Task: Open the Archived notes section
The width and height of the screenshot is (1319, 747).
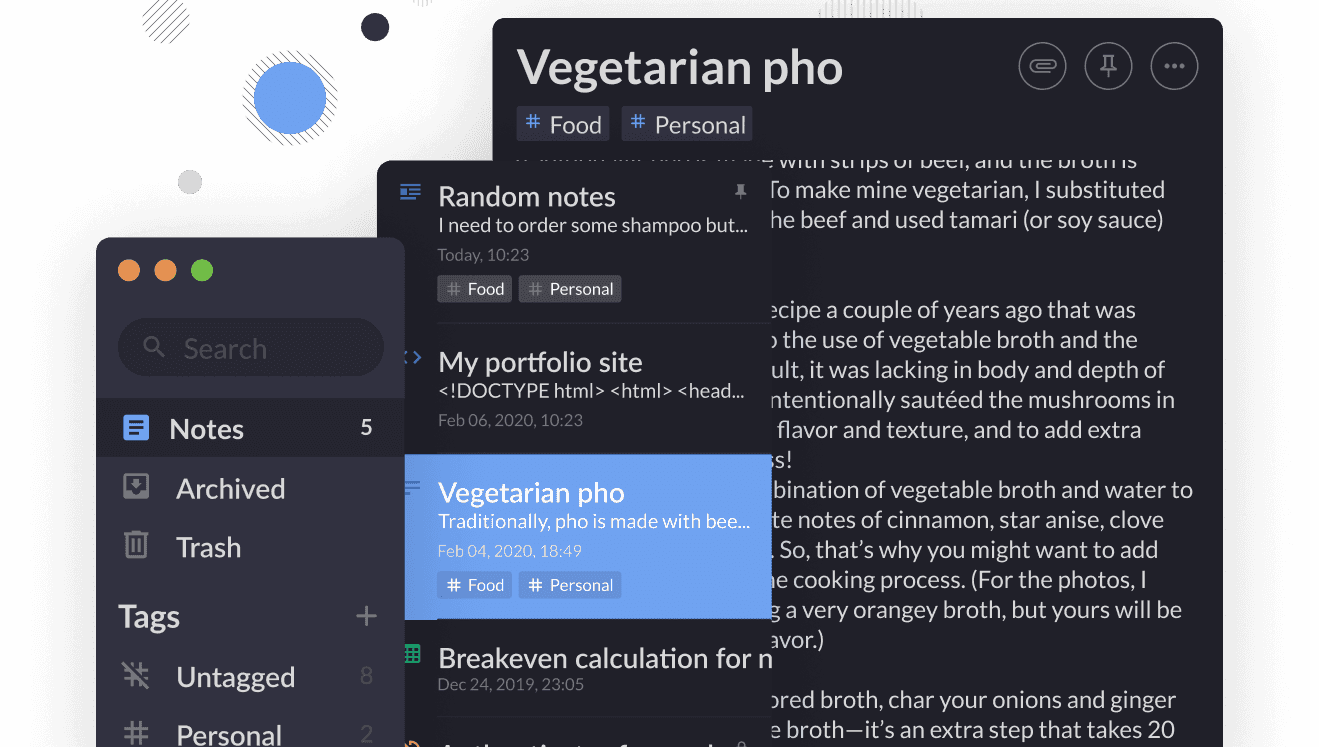Action: pos(230,488)
